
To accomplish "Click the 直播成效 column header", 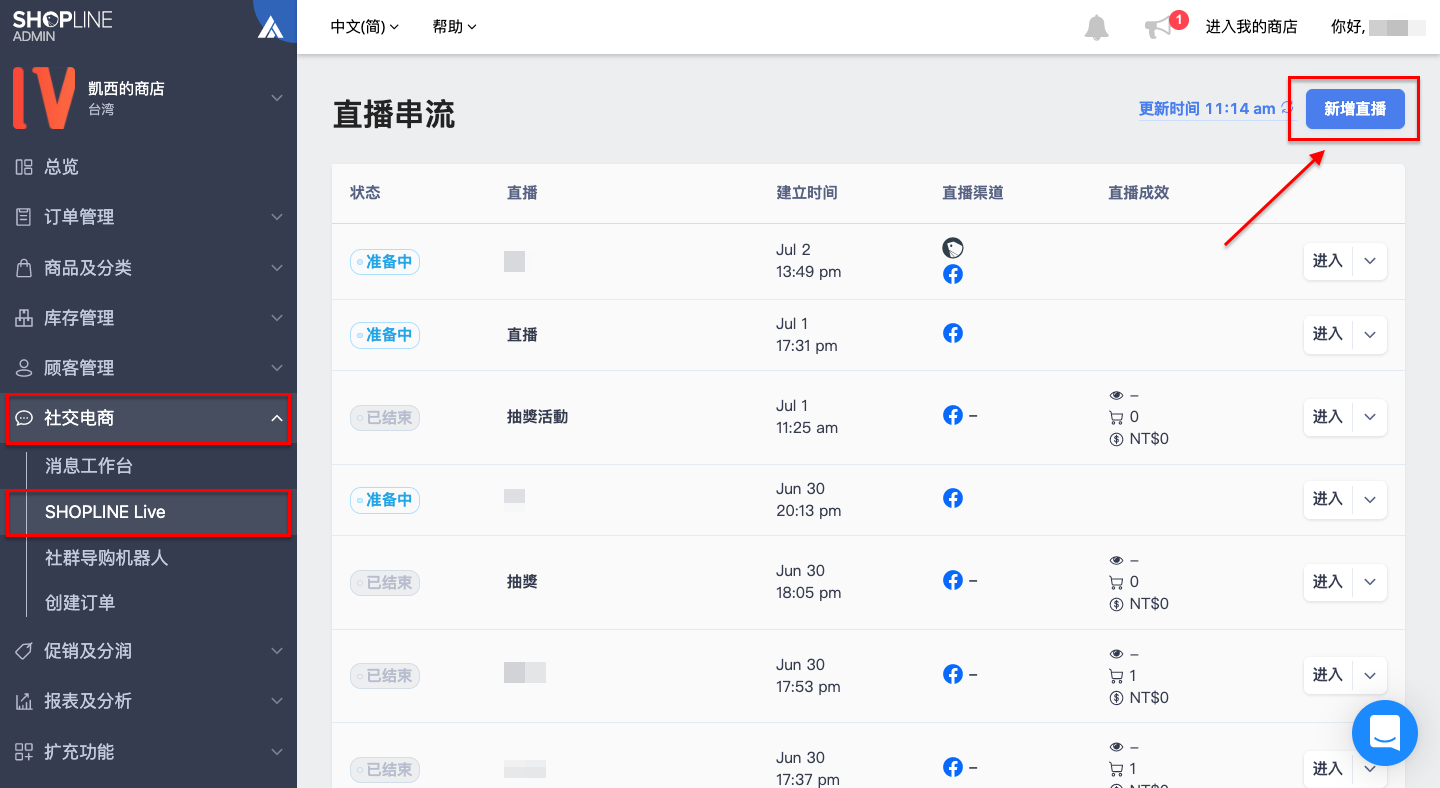I will coord(1138,193).
